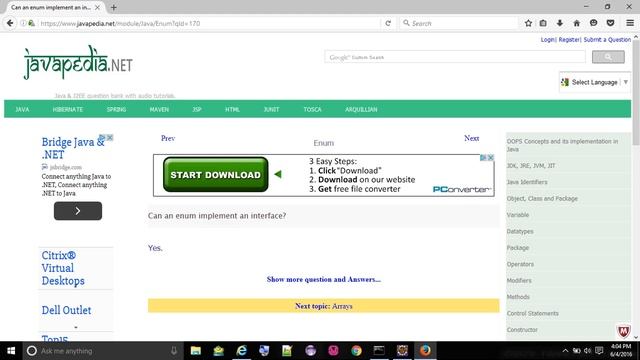Close the Bridge Java ad with X
The height and width of the screenshot is (360, 640).
pos(110,138)
